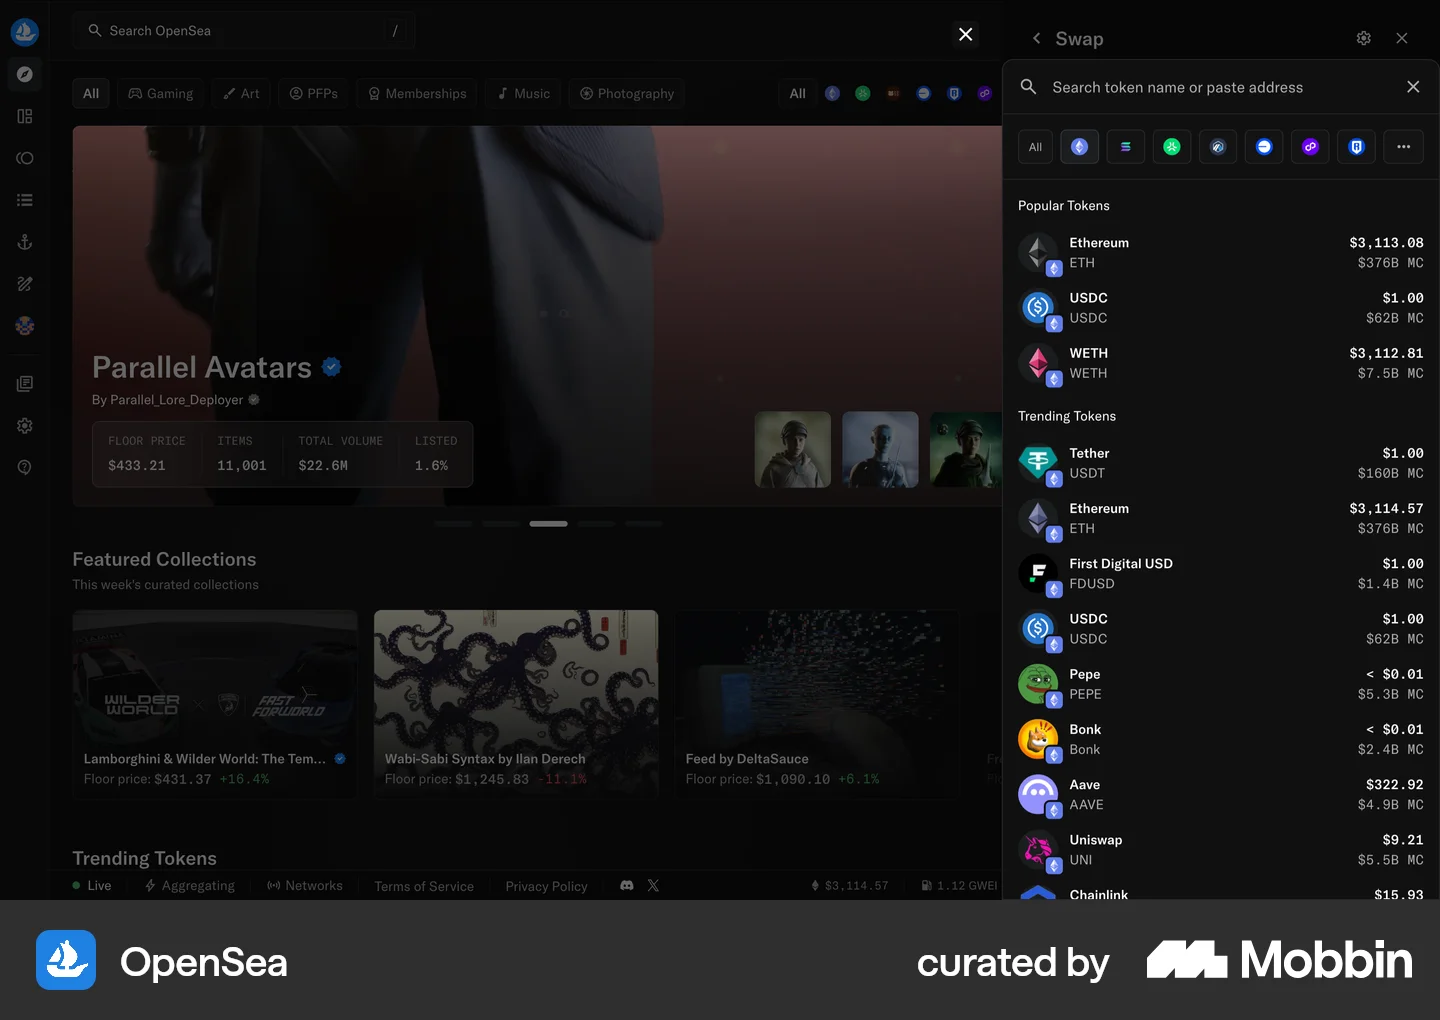Go back using Swap panel chevron
The width and height of the screenshot is (1440, 1020).
pyautogui.click(x=1036, y=38)
